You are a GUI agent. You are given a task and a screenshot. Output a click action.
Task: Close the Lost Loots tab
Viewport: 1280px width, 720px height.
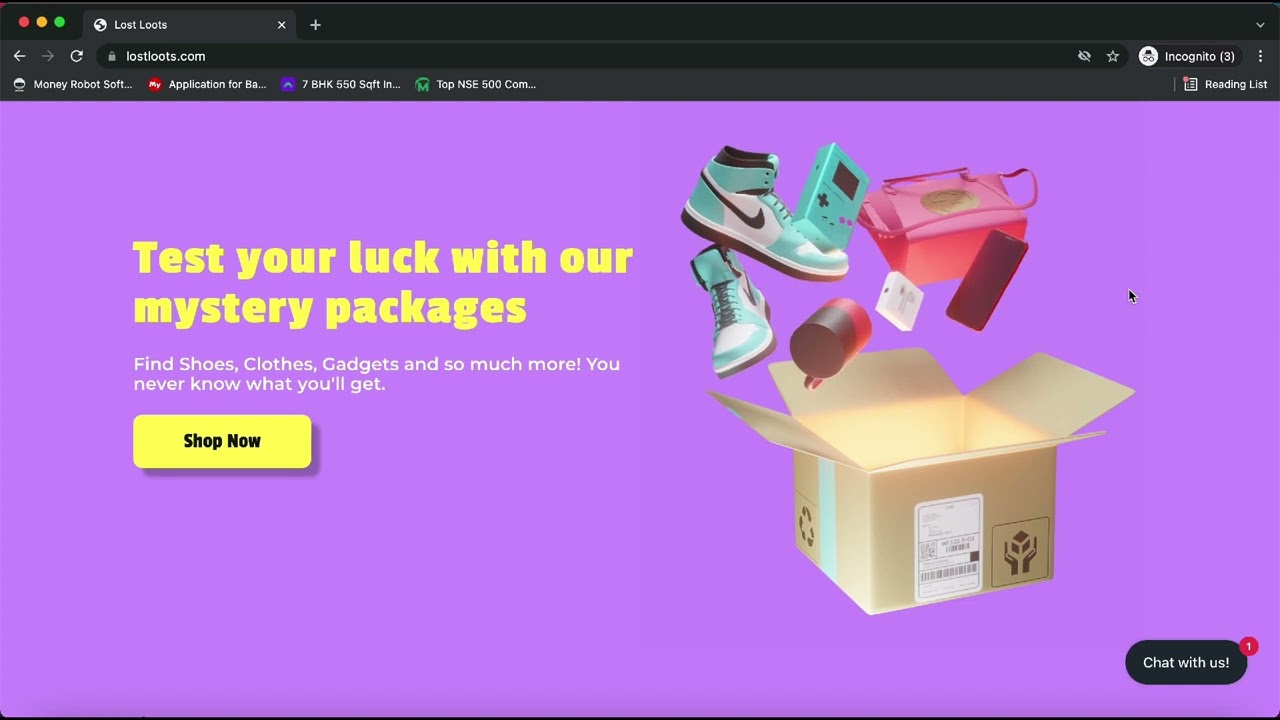281,24
